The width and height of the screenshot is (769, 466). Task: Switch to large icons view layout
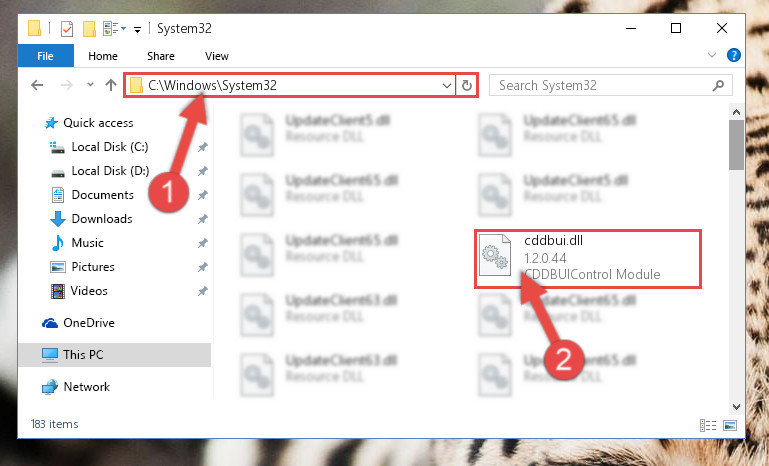pos(730,425)
